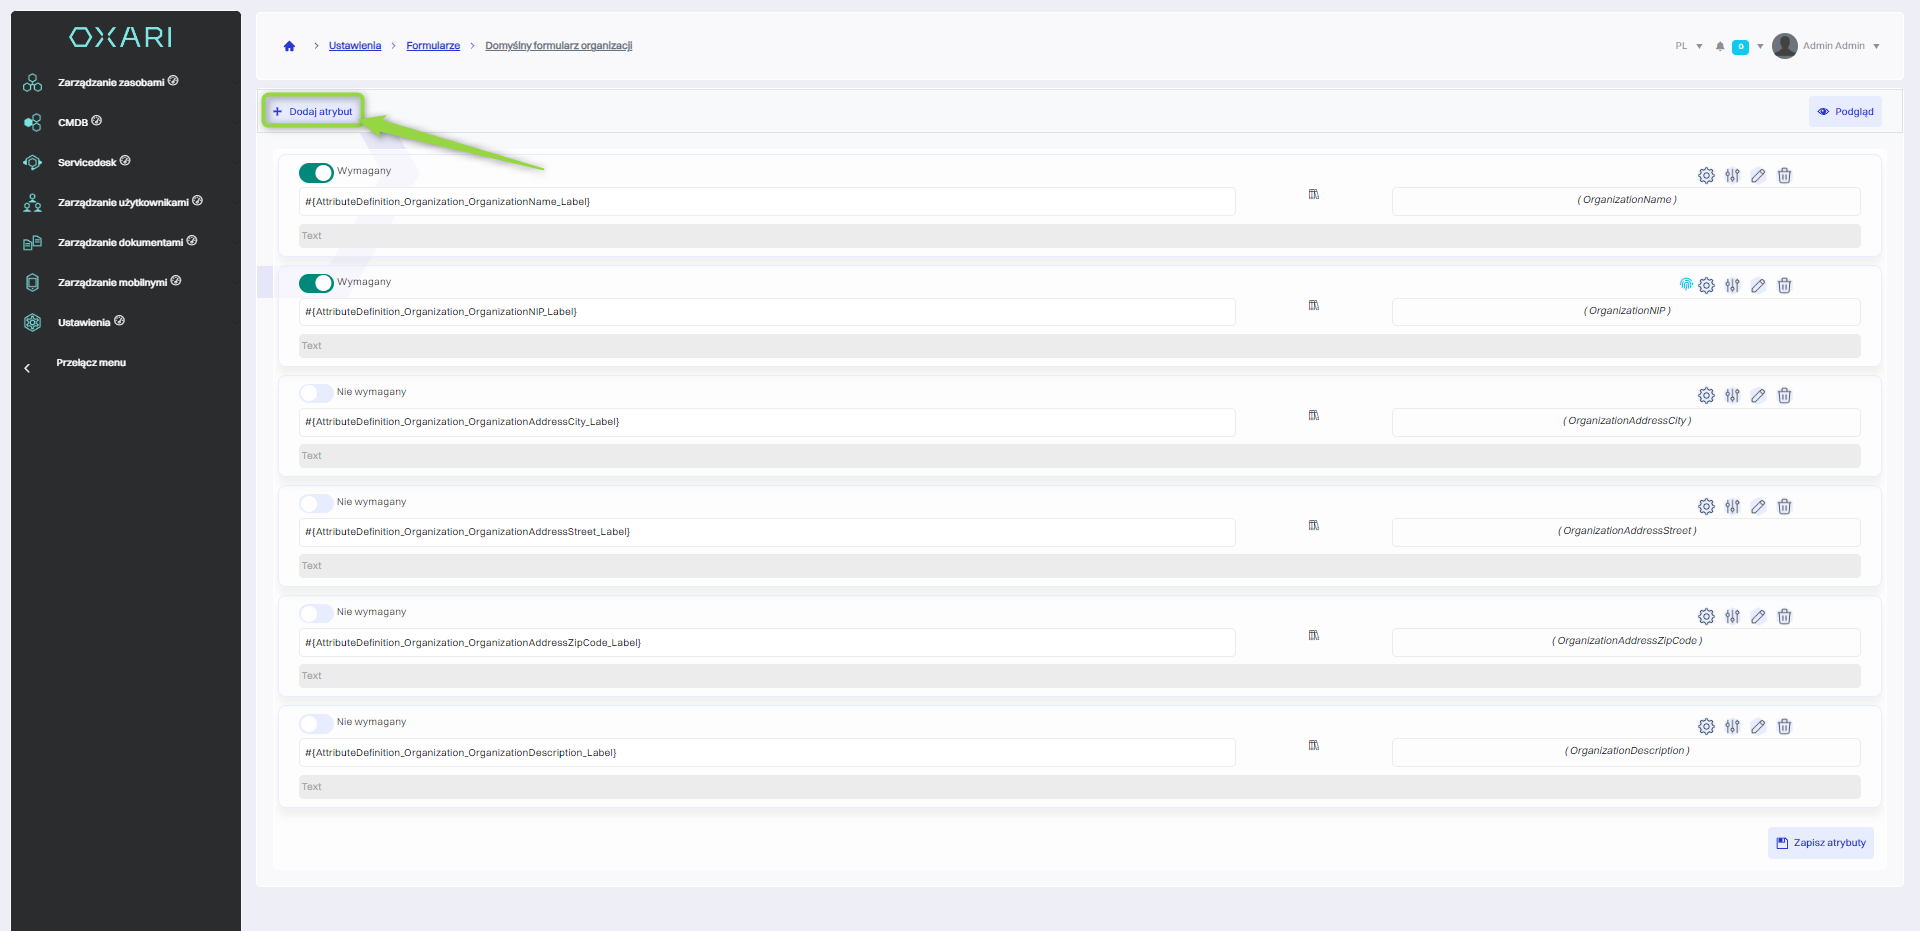Open notifications bell icon
Image resolution: width=1920 pixels, height=931 pixels.
[1720, 47]
